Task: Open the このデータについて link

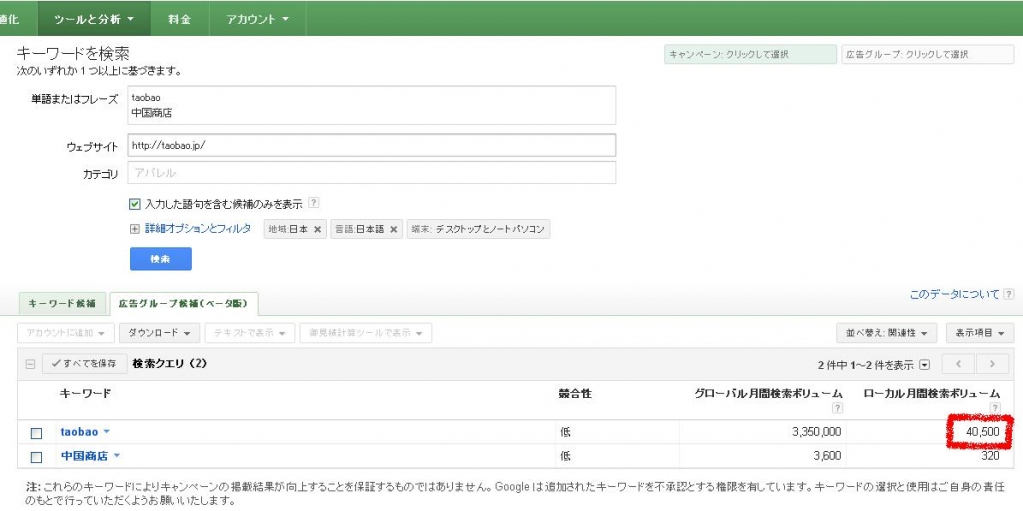Action: click(954, 294)
